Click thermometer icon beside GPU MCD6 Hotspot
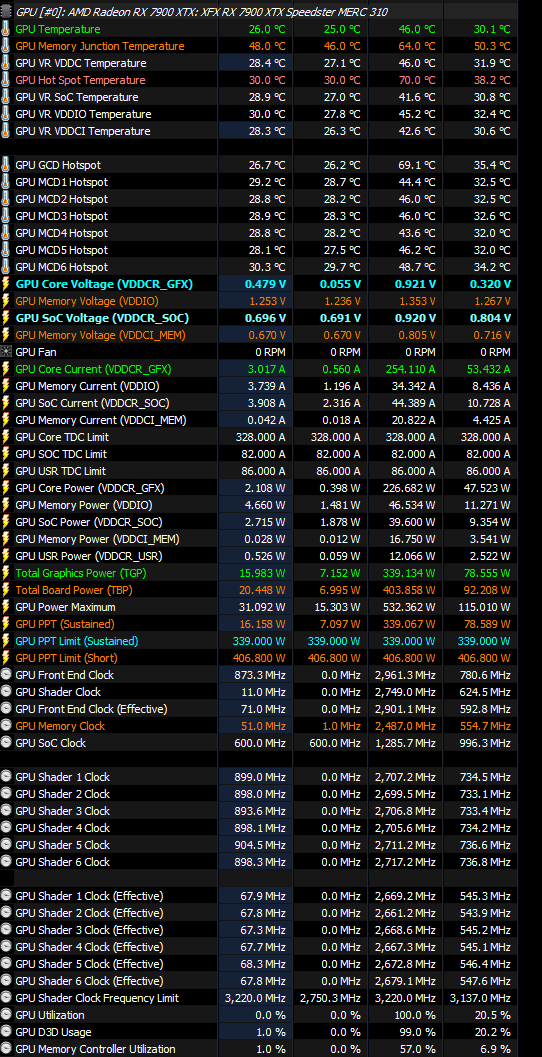The width and height of the screenshot is (542, 1057). (7, 266)
